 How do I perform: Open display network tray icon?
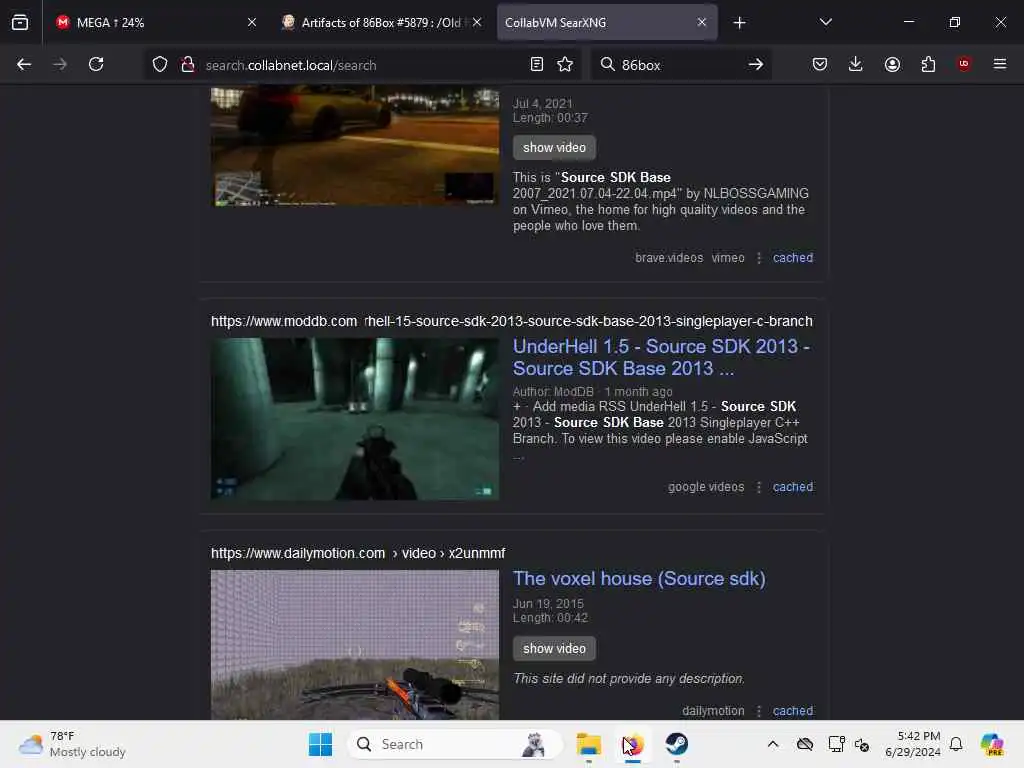[x=836, y=744]
